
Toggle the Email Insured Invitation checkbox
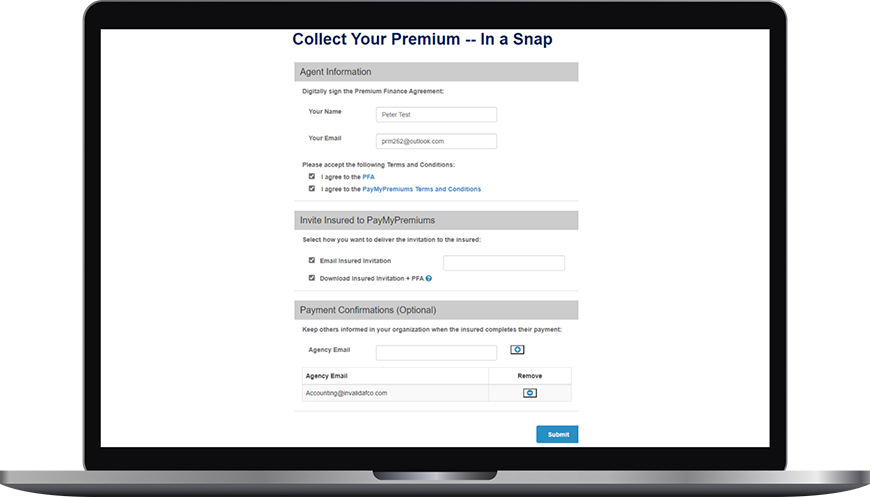[312, 260]
